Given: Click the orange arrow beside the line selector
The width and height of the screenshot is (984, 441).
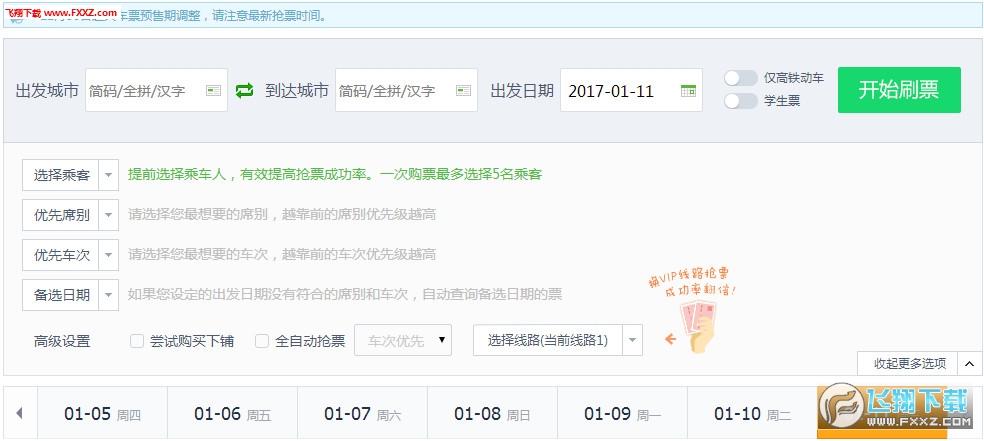Looking at the screenshot, I should [x=670, y=340].
